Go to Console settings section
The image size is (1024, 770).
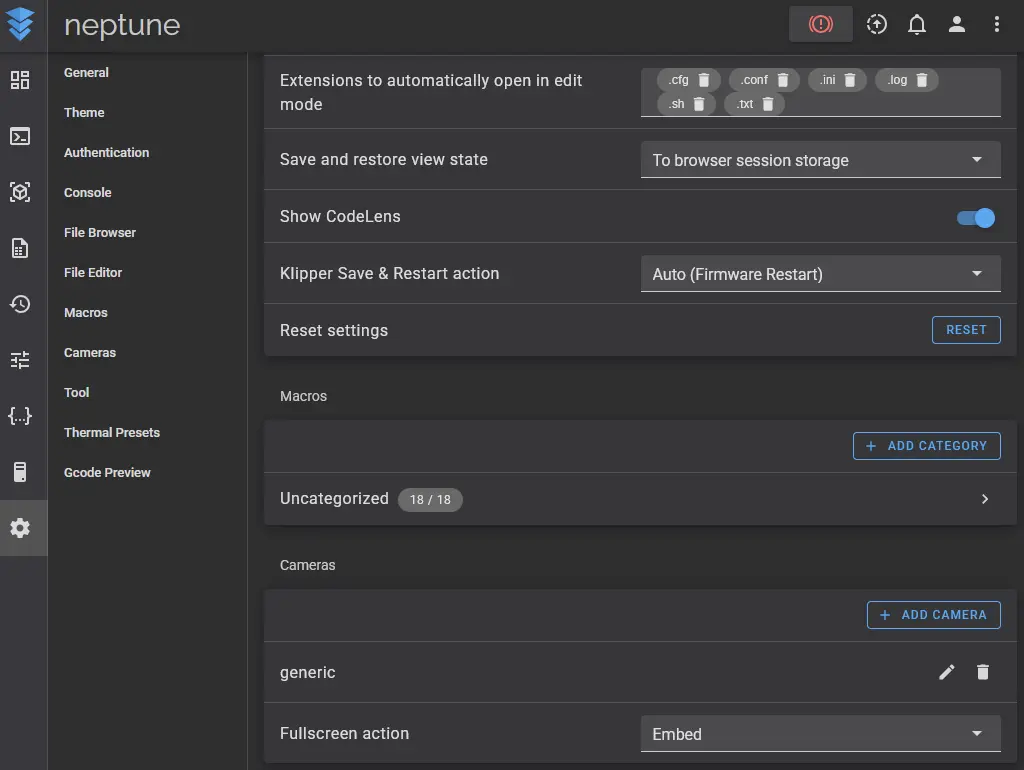88,193
